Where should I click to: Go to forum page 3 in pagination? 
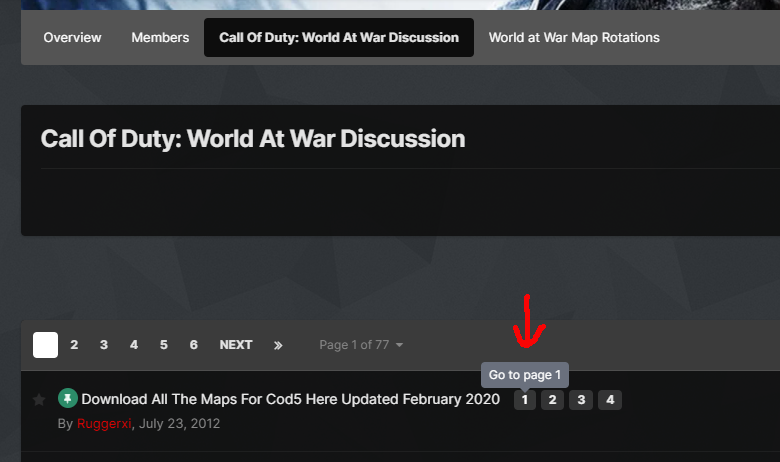pyautogui.click(x=104, y=345)
